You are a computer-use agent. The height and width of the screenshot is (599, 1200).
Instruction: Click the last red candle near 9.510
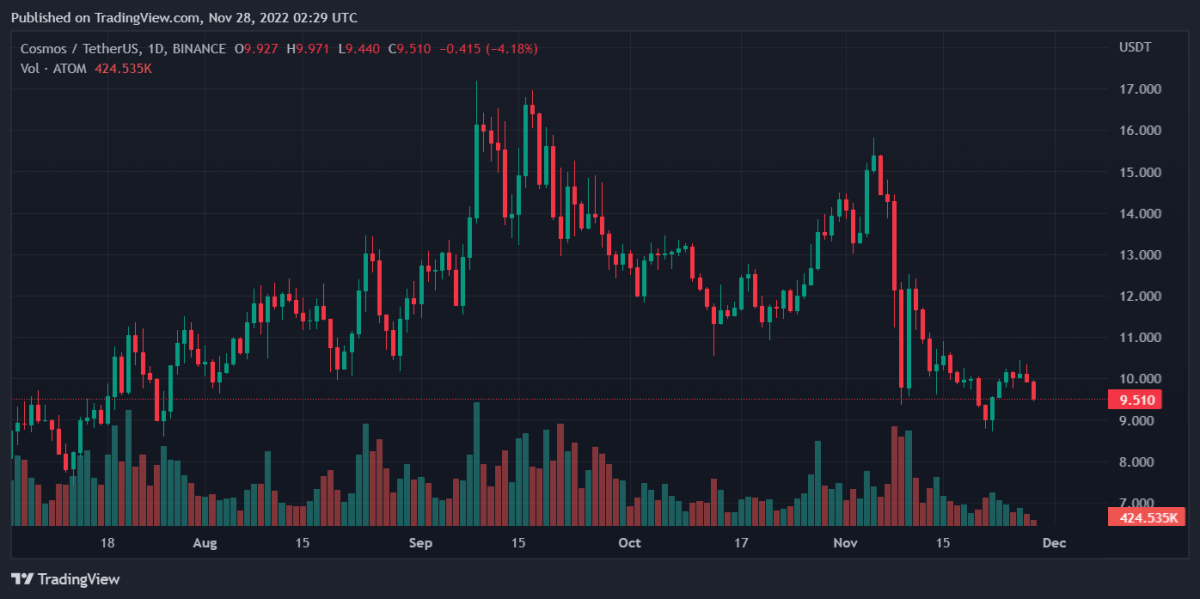[x=1034, y=390]
